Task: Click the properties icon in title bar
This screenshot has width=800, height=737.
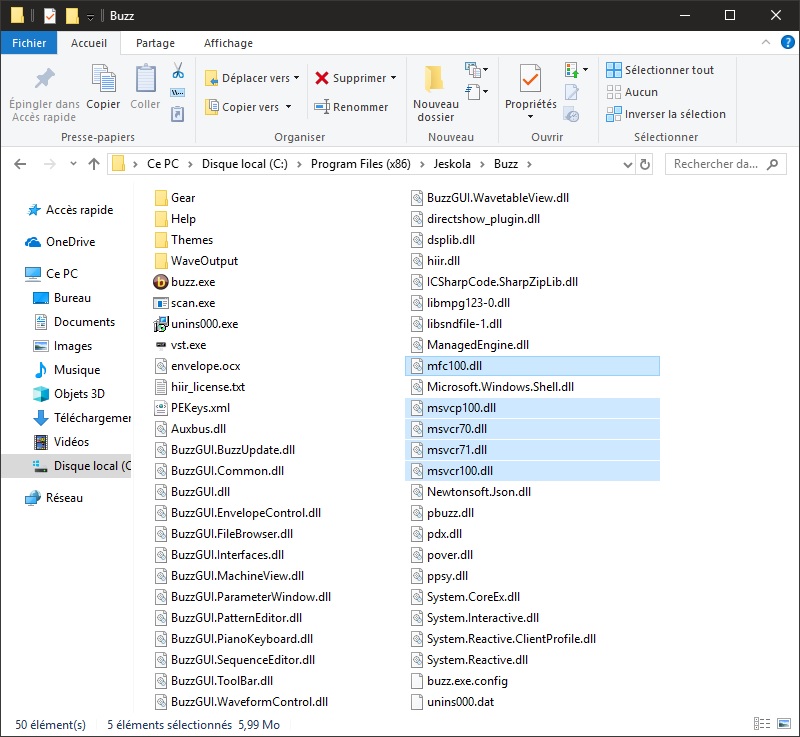Action: point(49,16)
